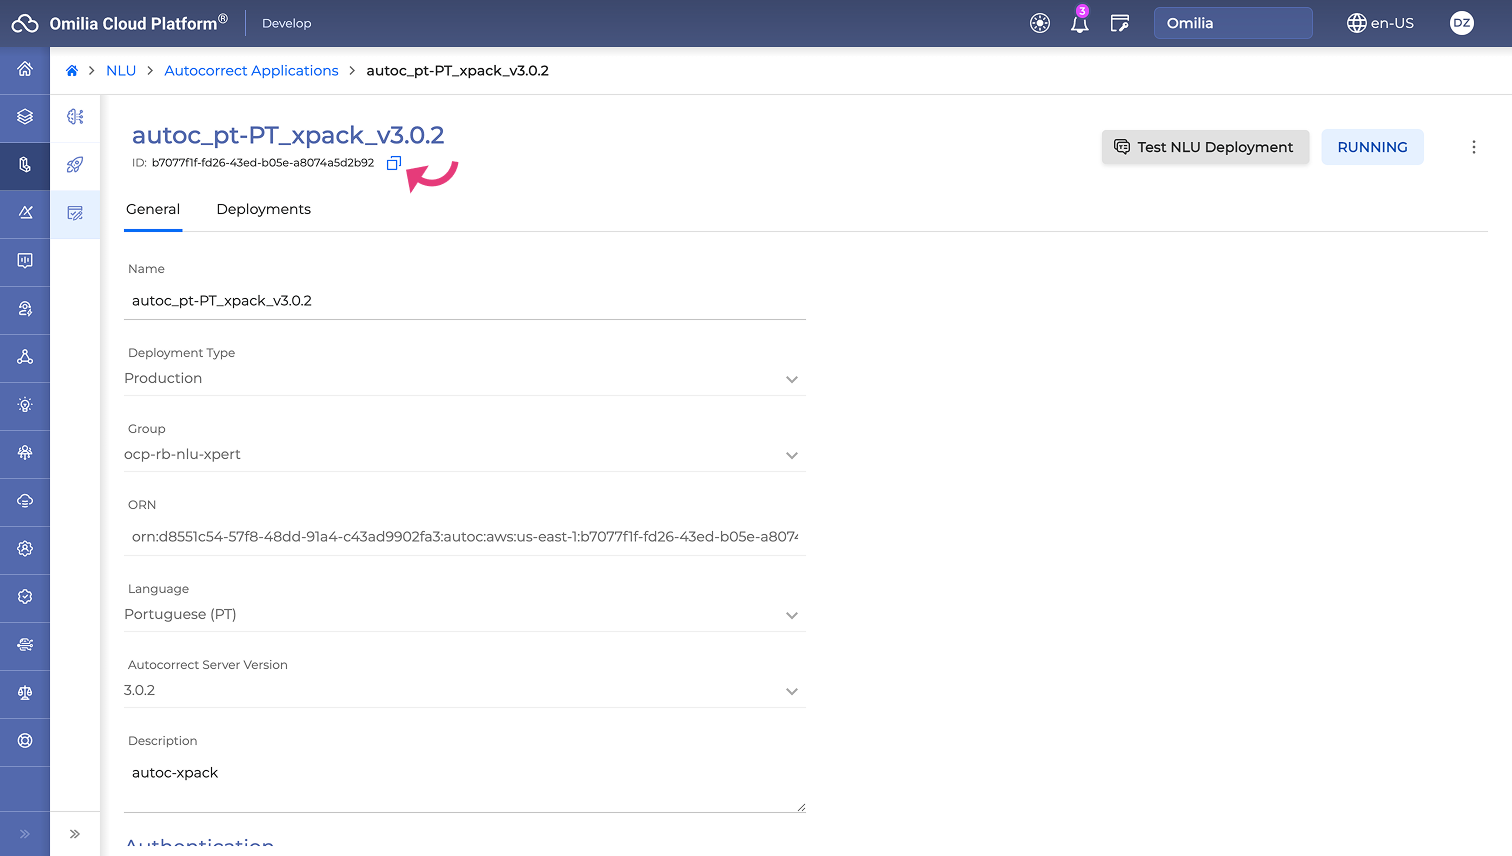Open the stacked layers sidebar icon
1512x856 pixels.
click(25, 117)
